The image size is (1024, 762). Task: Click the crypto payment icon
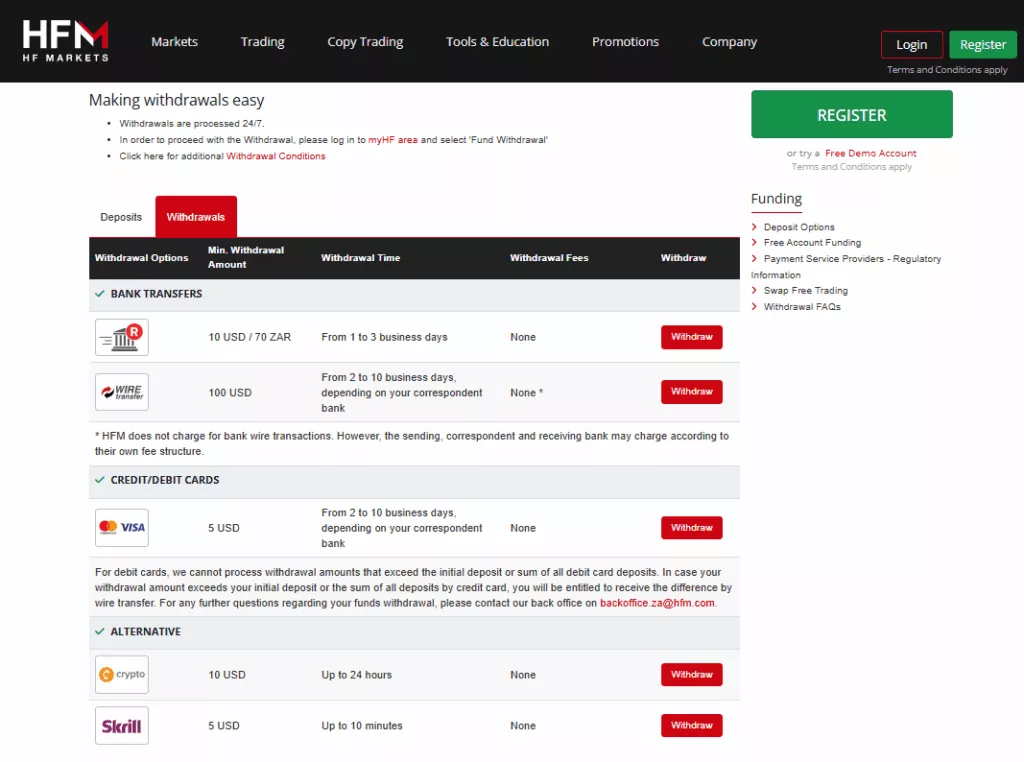click(x=121, y=675)
